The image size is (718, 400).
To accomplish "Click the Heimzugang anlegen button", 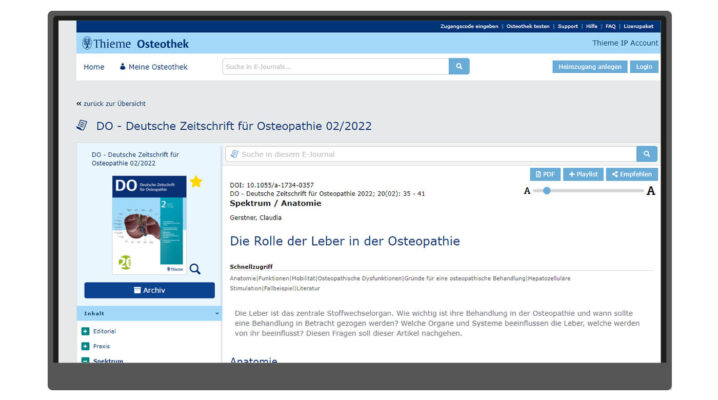I will pos(590,67).
